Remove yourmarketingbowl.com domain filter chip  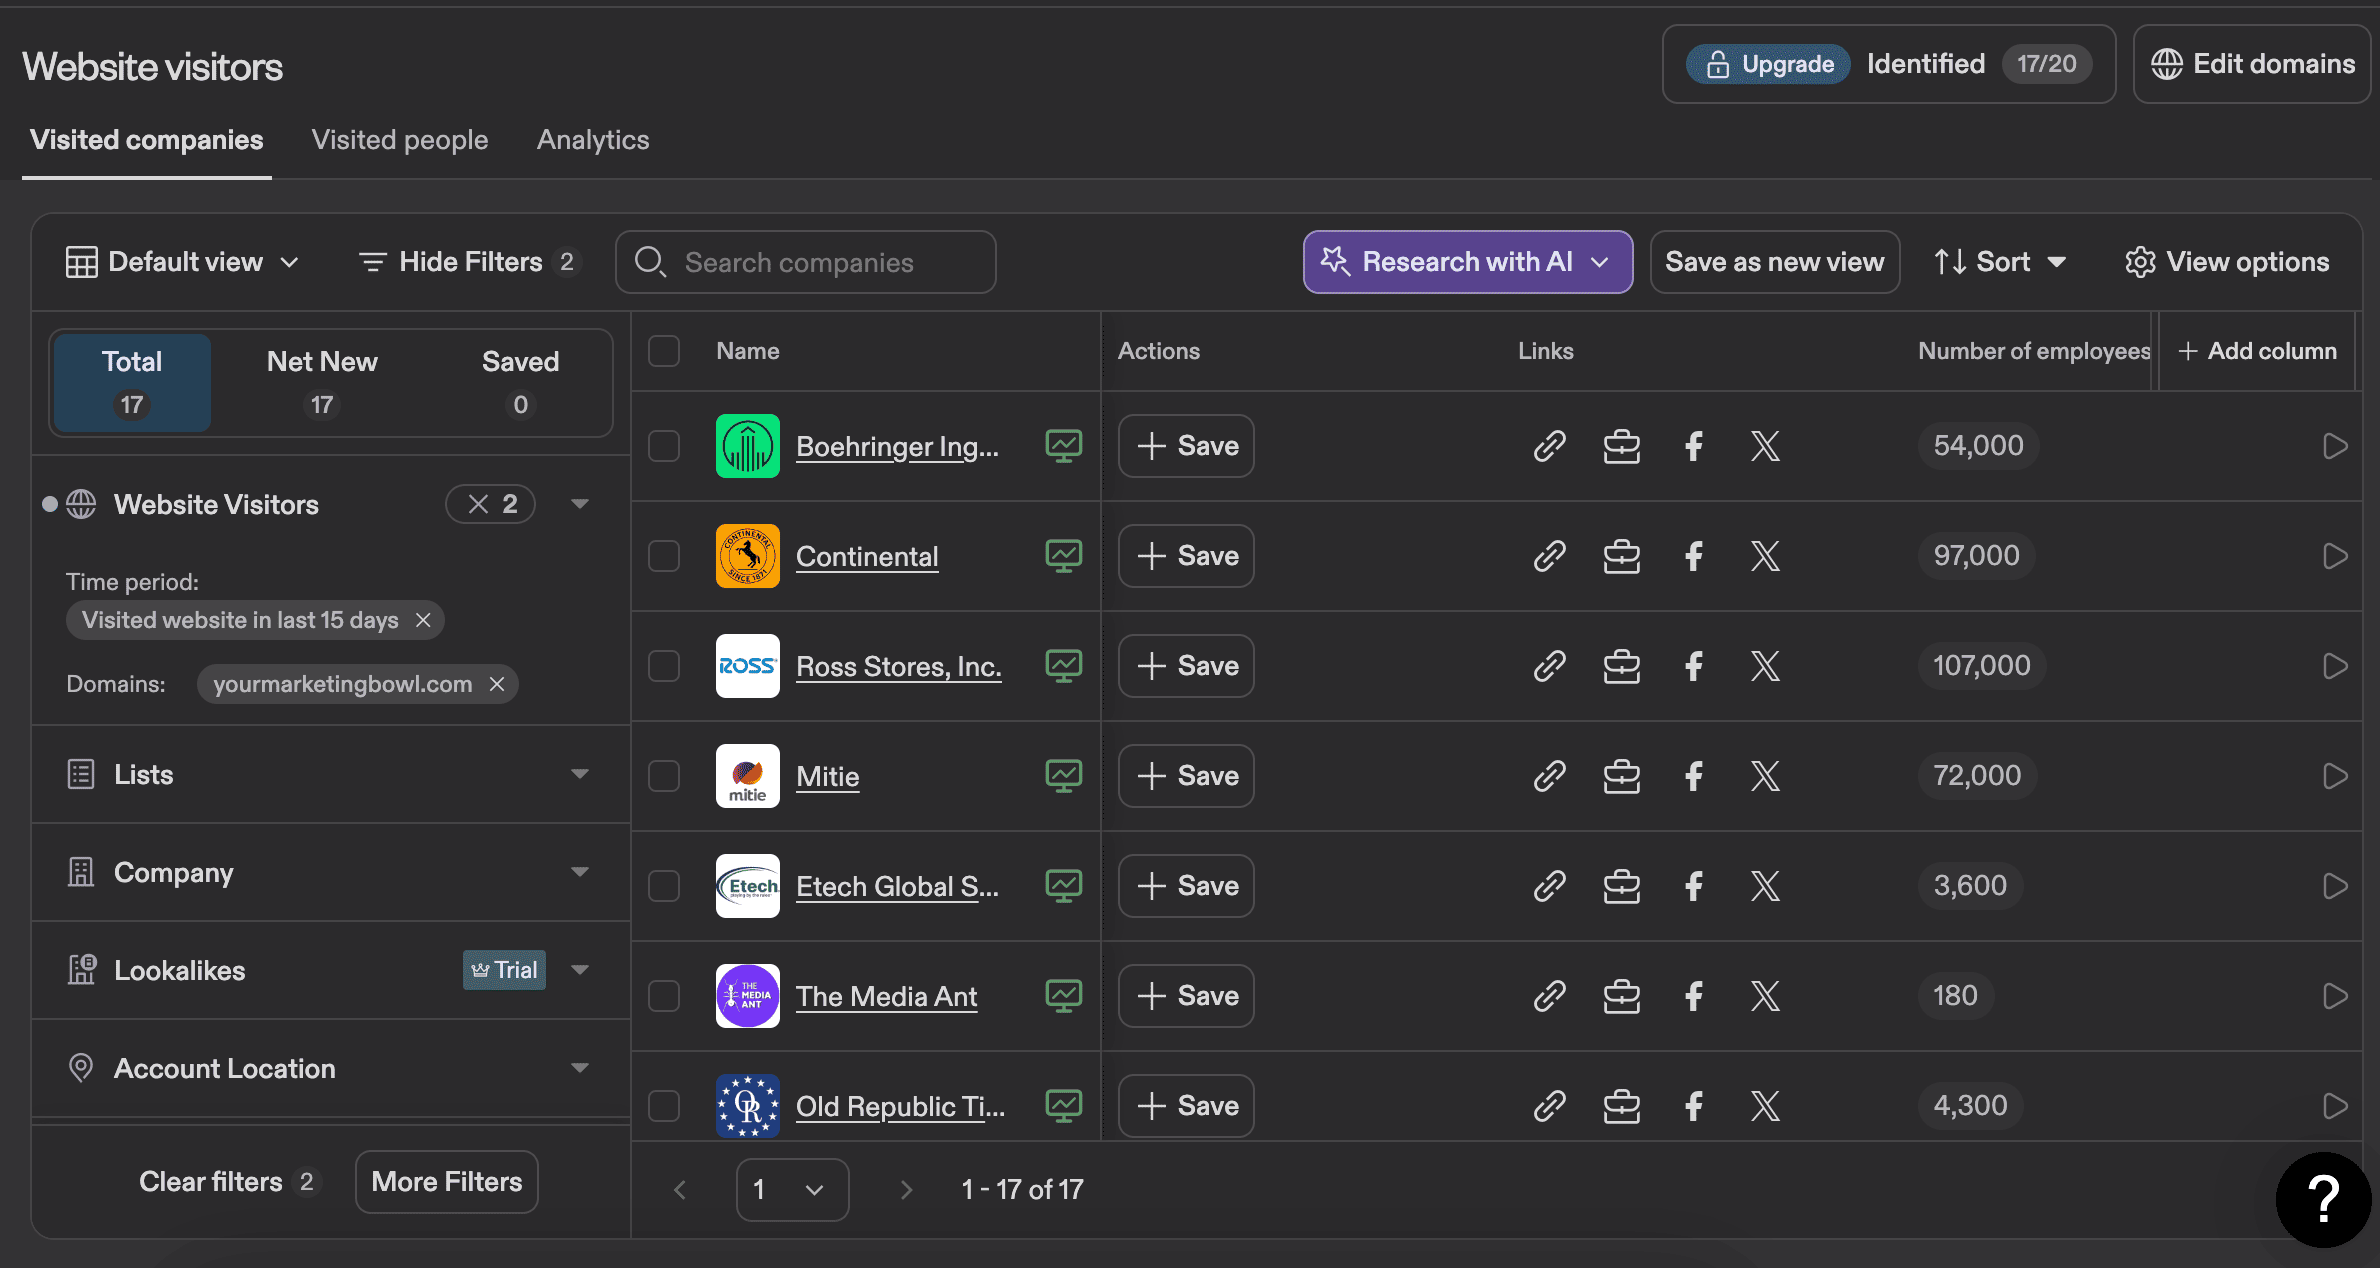pos(497,684)
